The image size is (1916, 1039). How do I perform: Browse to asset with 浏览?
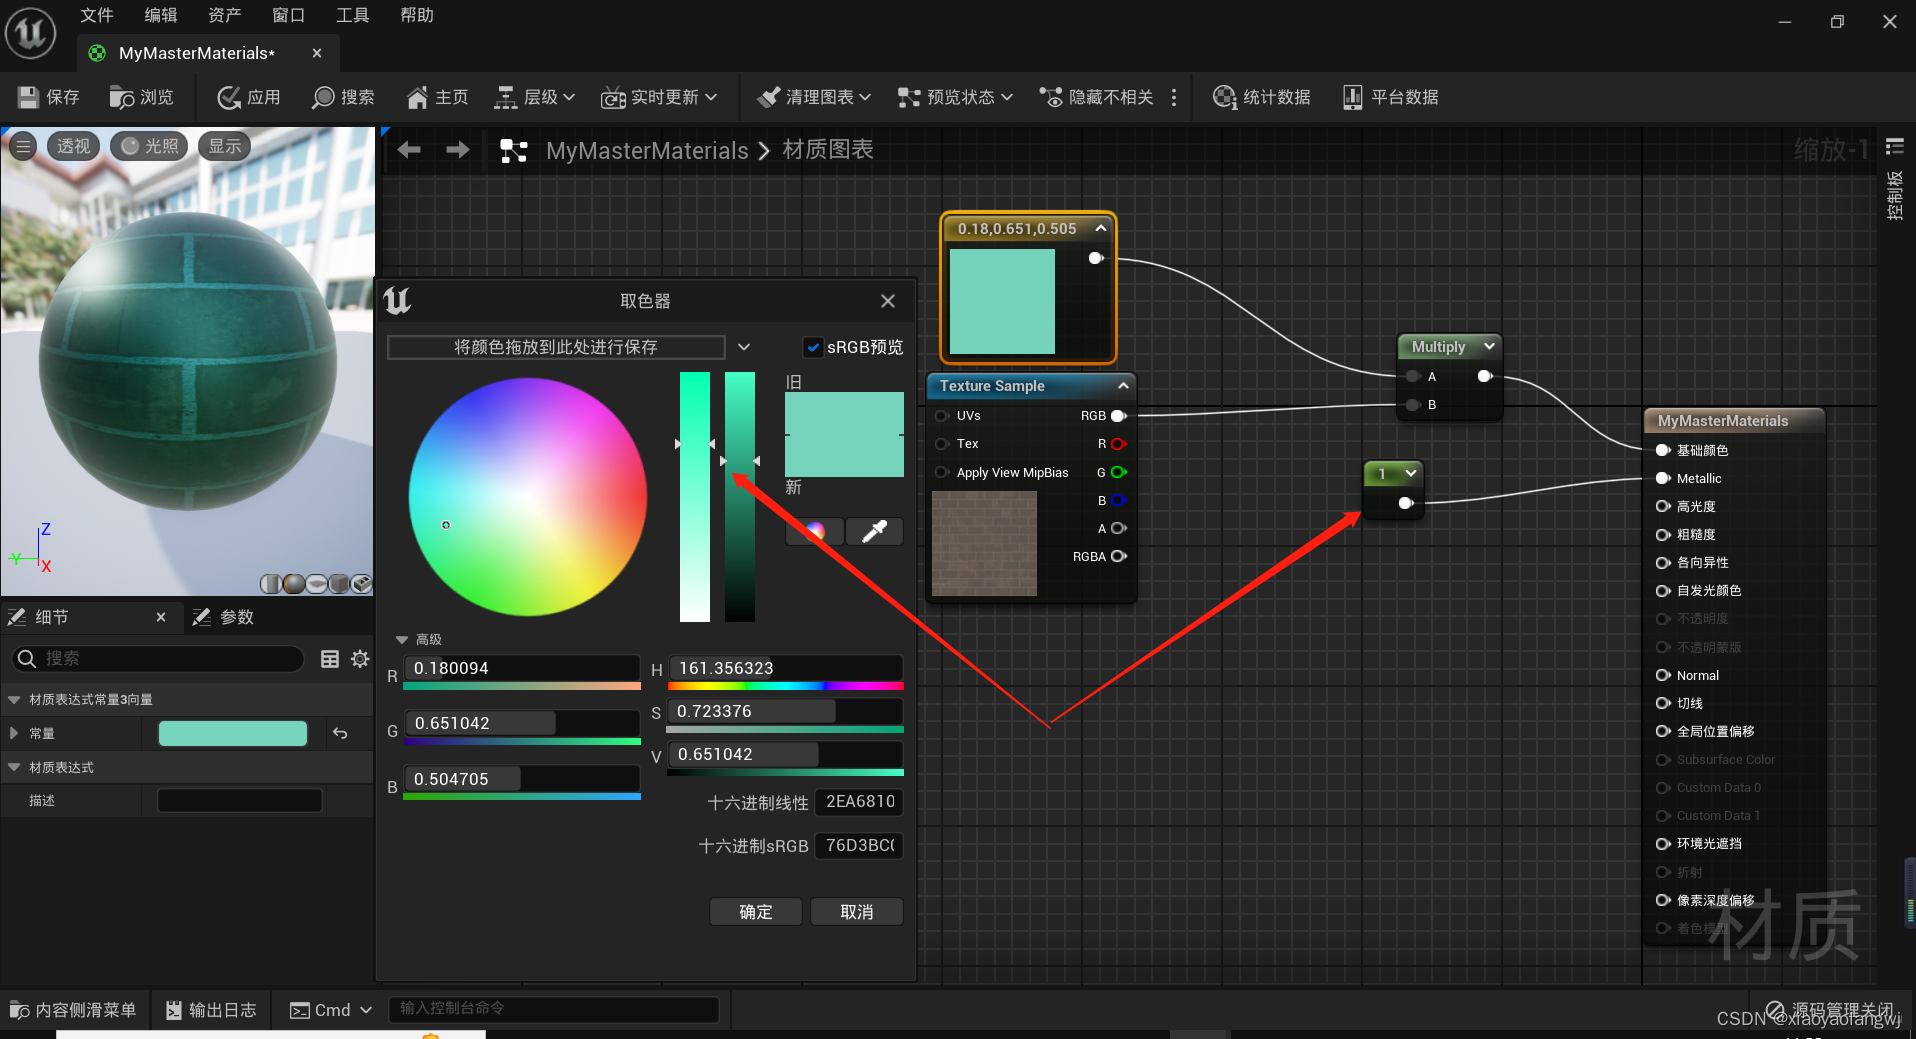[x=142, y=97]
